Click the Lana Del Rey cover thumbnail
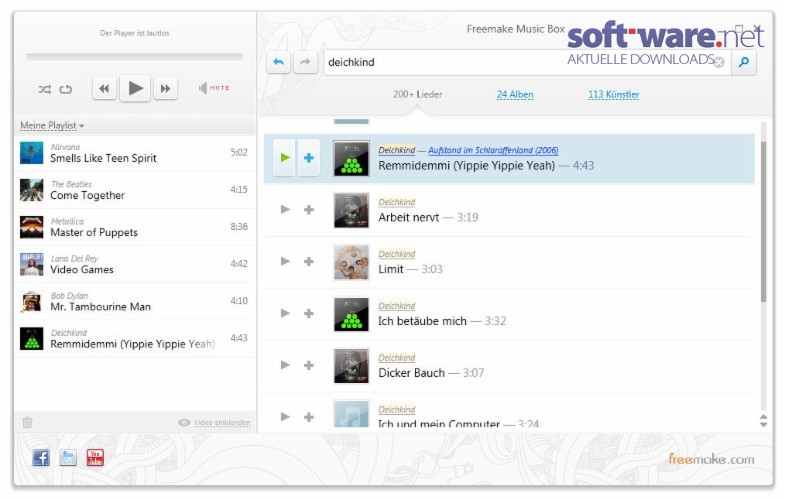 [32, 264]
